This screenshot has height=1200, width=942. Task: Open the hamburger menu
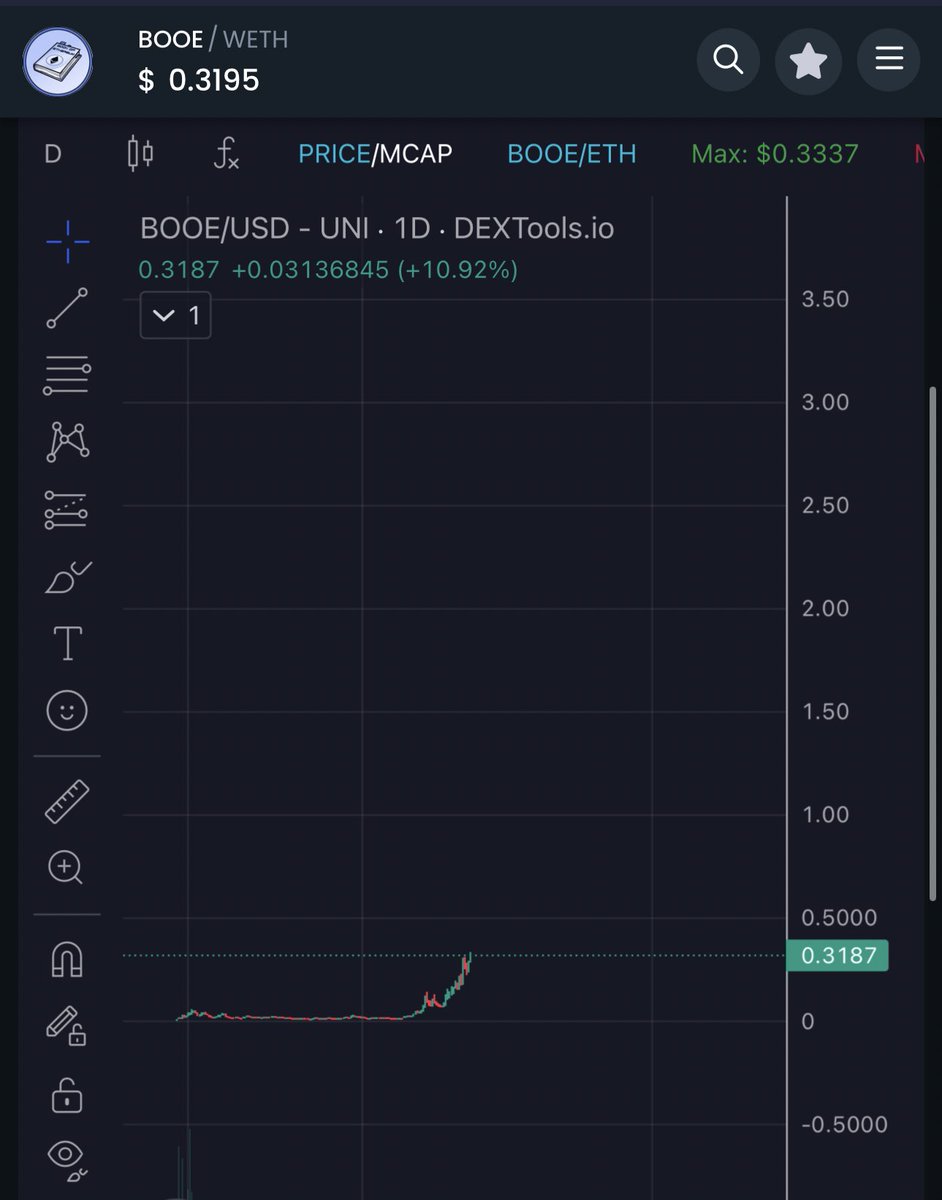click(x=889, y=61)
